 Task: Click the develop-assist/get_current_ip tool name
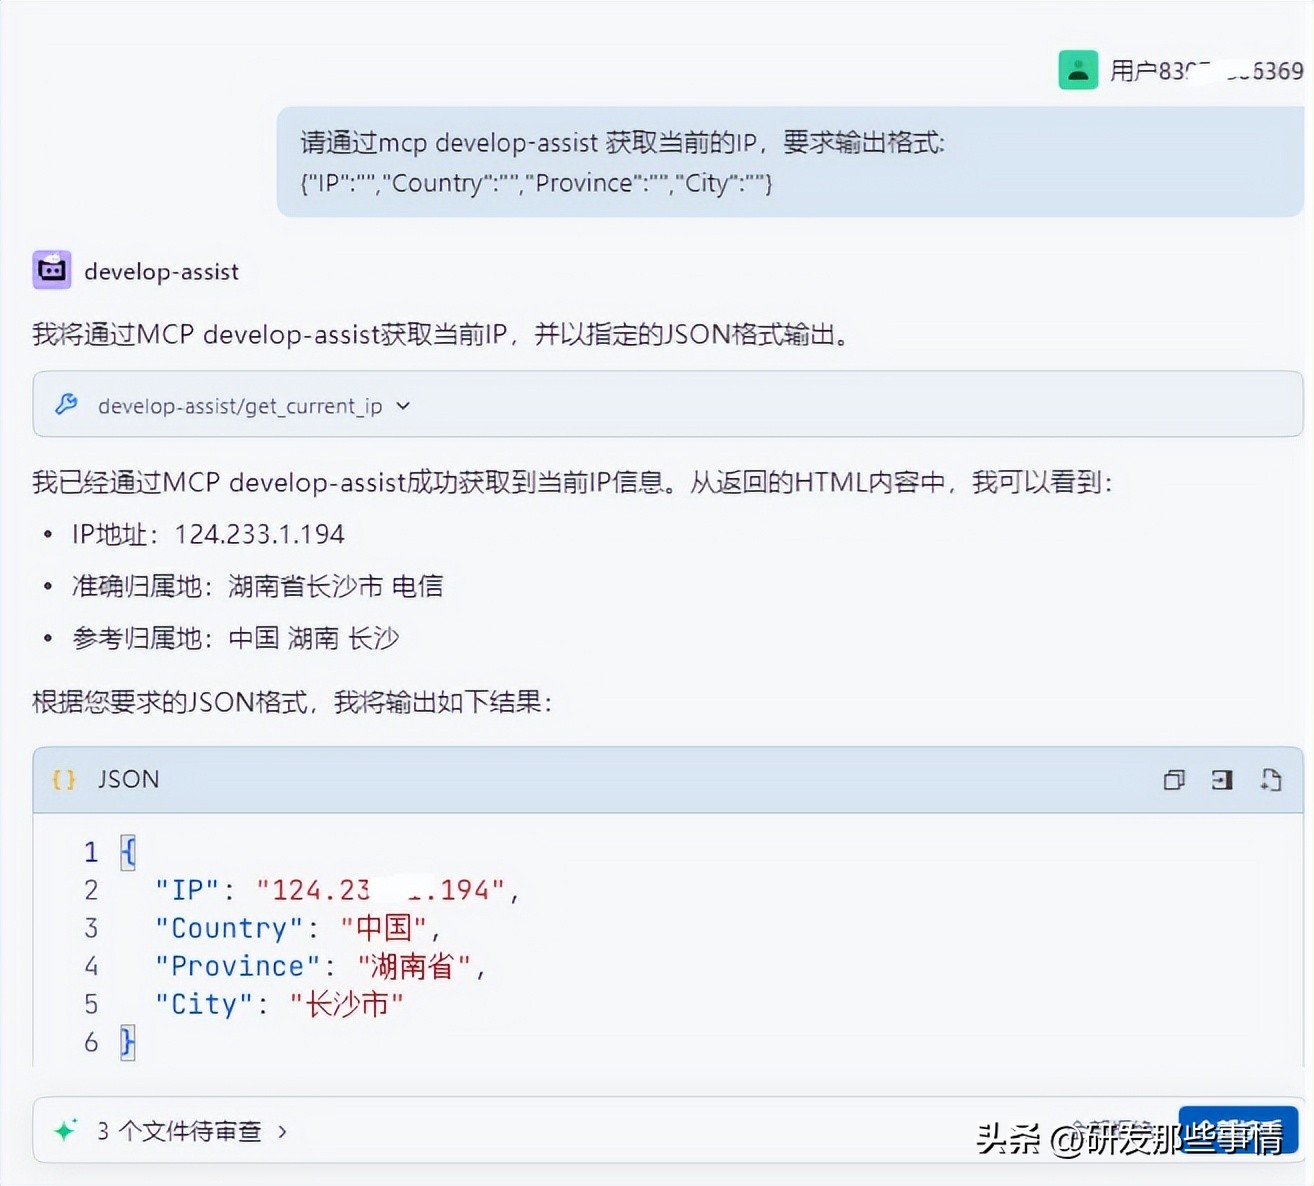click(x=240, y=406)
